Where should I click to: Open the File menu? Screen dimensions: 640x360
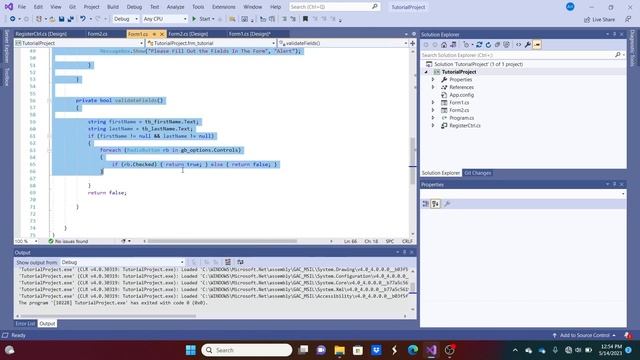point(22,7)
